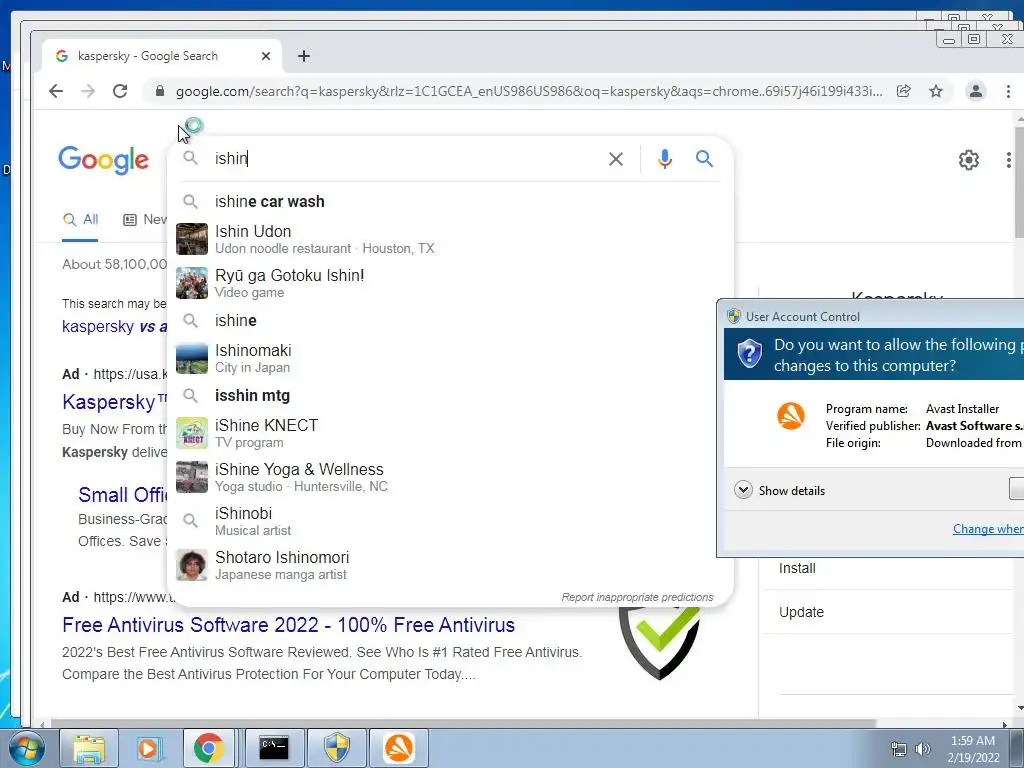Screen dimensions: 1024x768
Task: Click the UAC shield taskbar item
Action: coord(337,748)
